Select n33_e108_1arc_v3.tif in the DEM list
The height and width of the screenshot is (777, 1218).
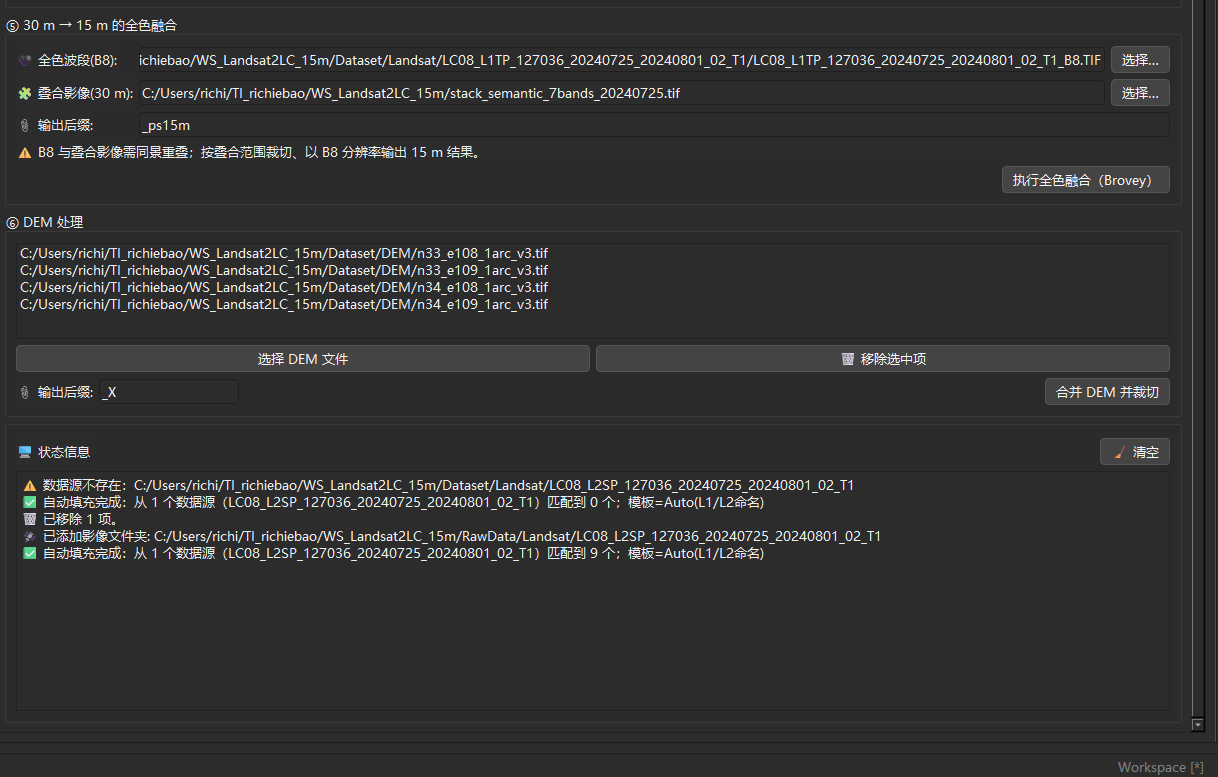pos(284,253)
